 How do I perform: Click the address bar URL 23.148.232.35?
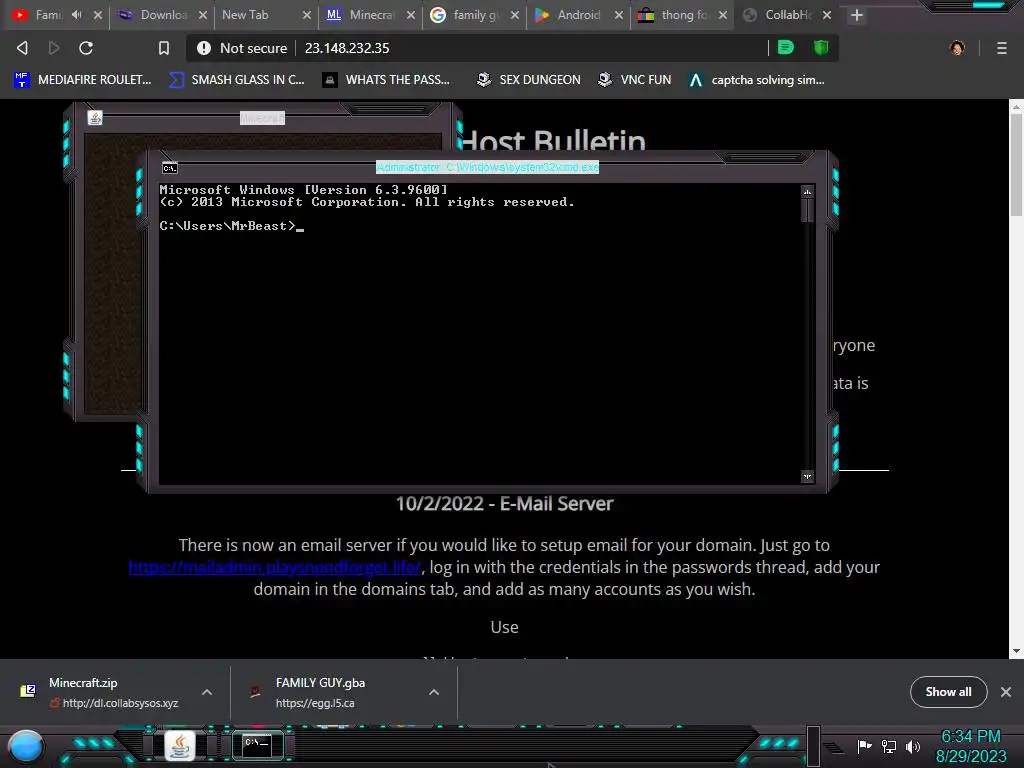pos(347,48)
